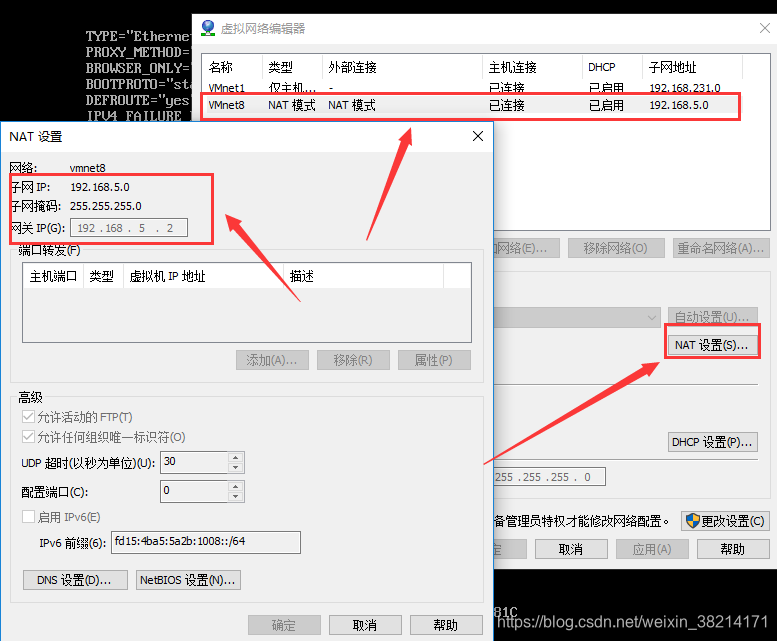
Task: Open NetBIOS 设置(N)... button
Action: [x=188, y=580]
